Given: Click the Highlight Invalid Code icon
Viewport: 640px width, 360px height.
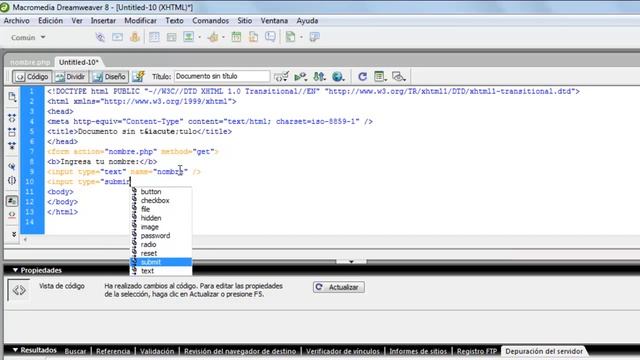Looking at the screenshot, I should [12, 214].
